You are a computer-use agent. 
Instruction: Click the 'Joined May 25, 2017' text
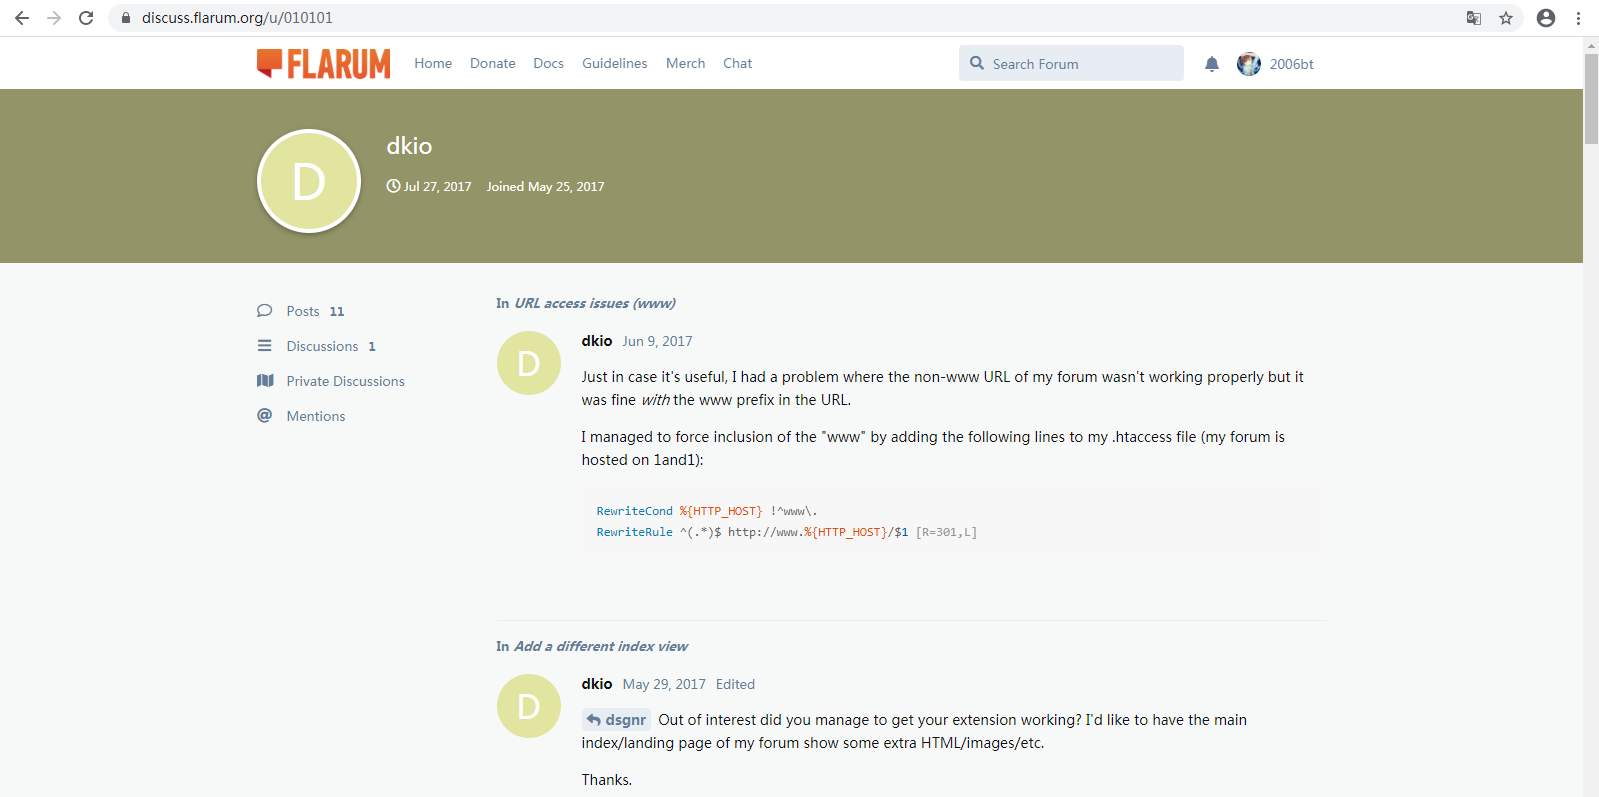click(x=546, y=186)
